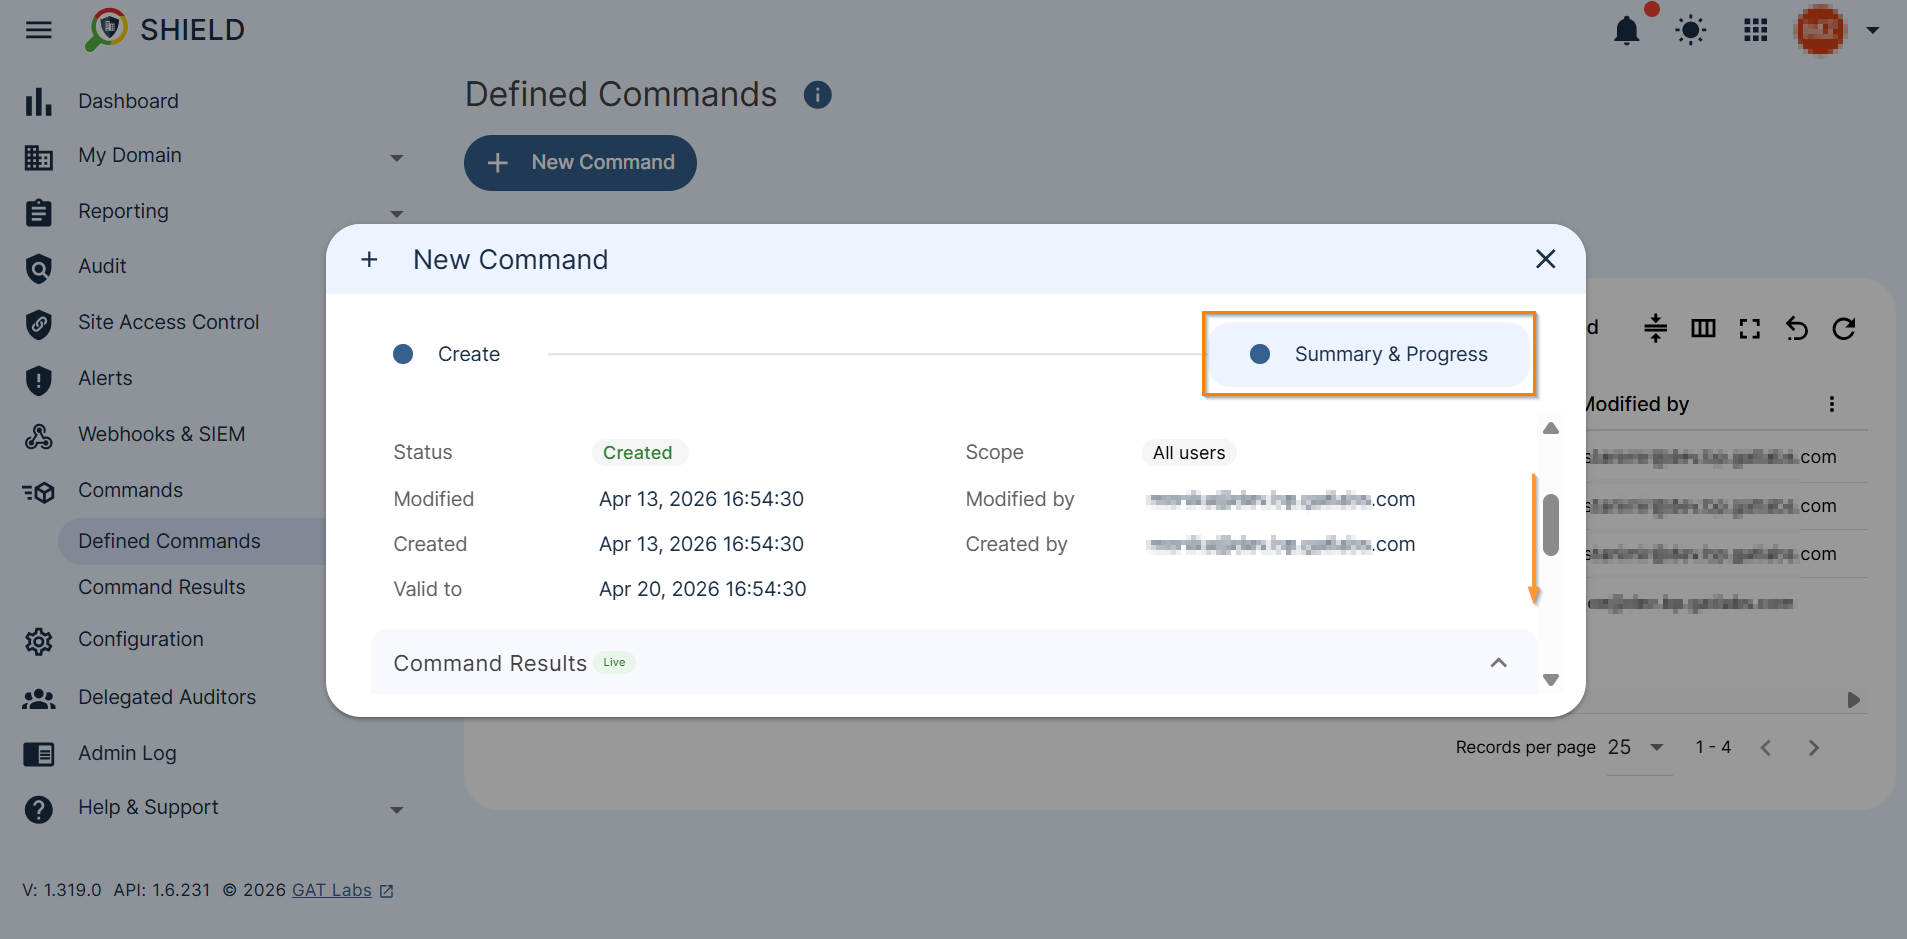Open the notifications bell

(x=1627, y=30)
